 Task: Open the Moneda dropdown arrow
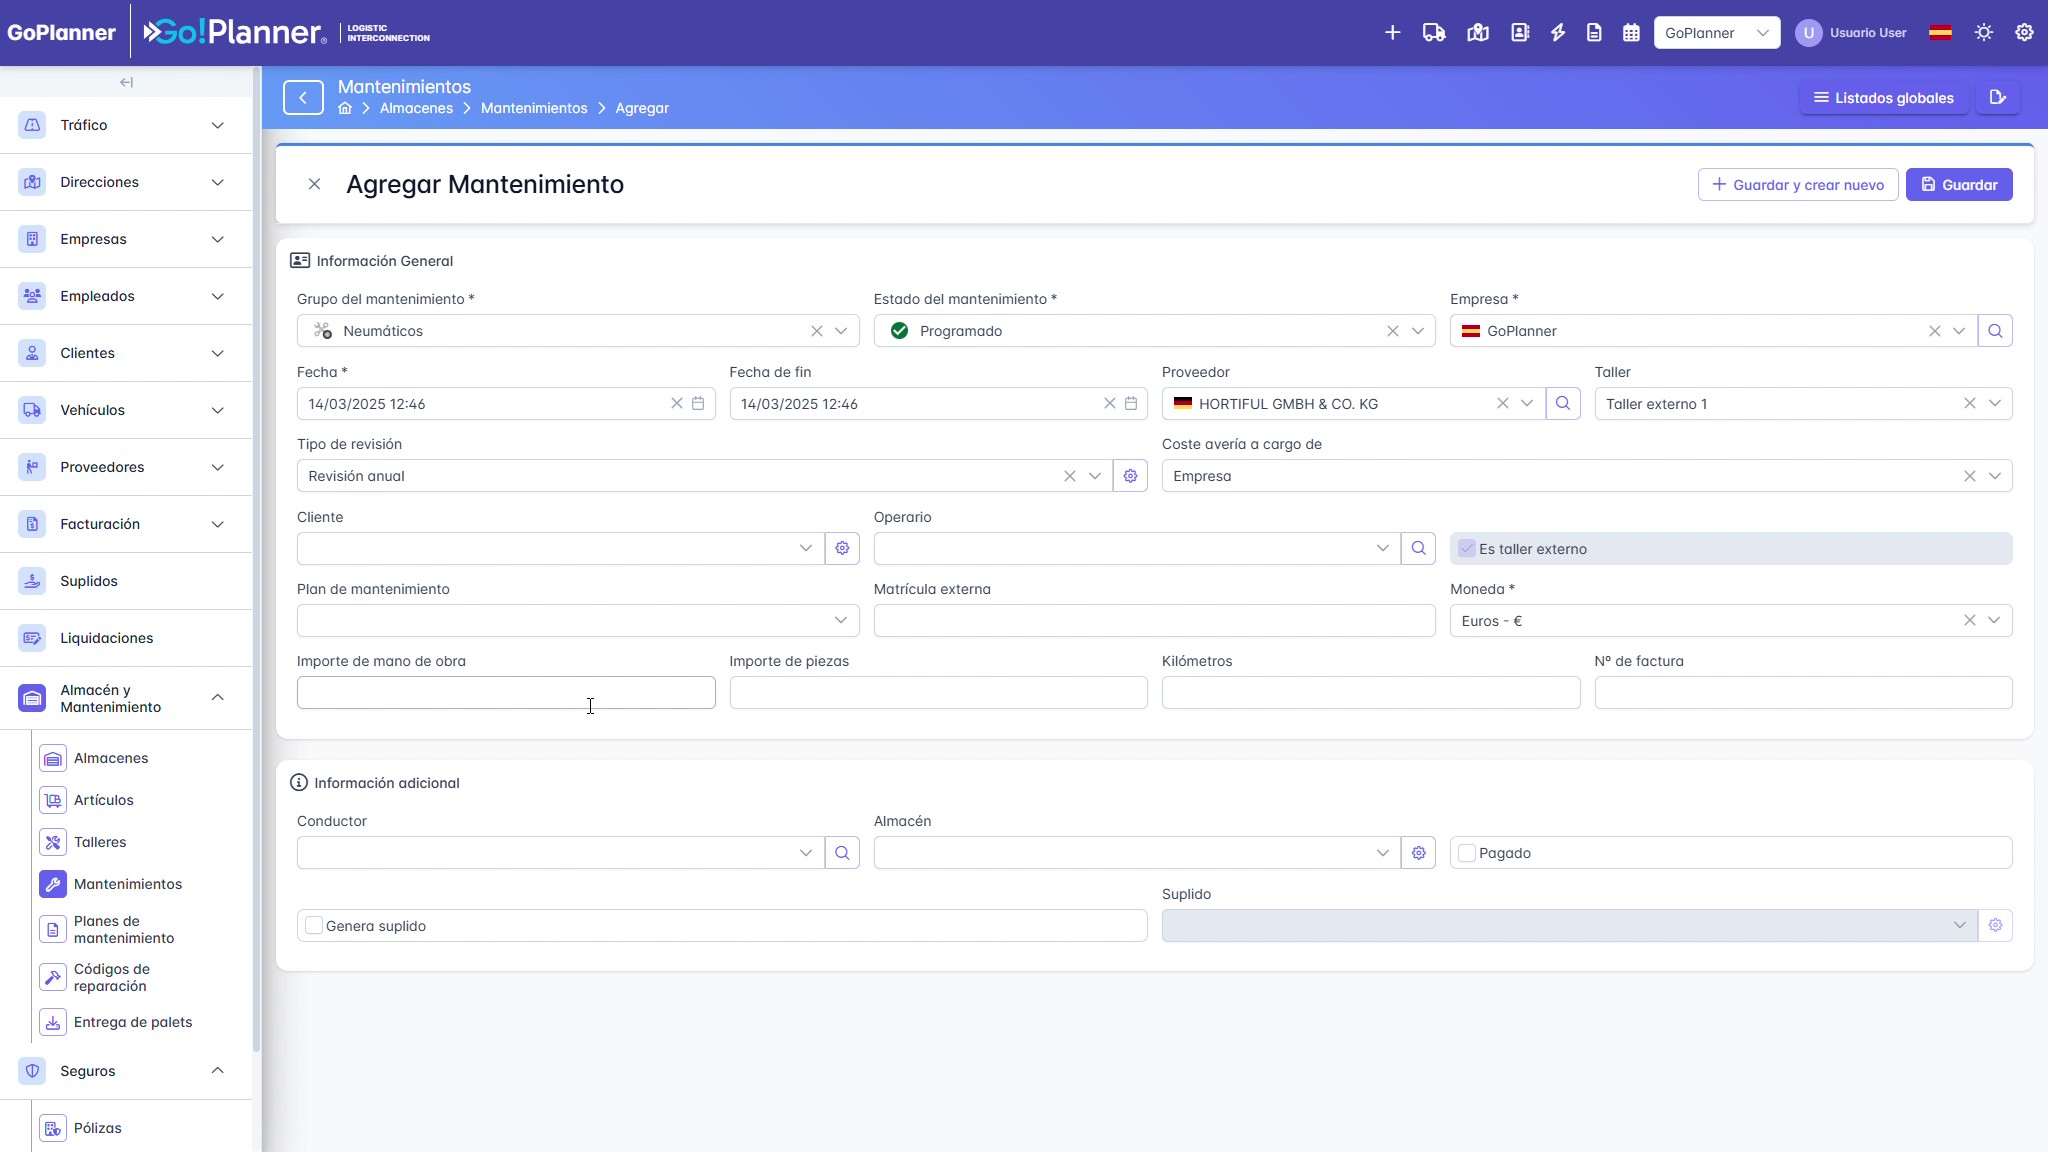(x=1994, y=621)
